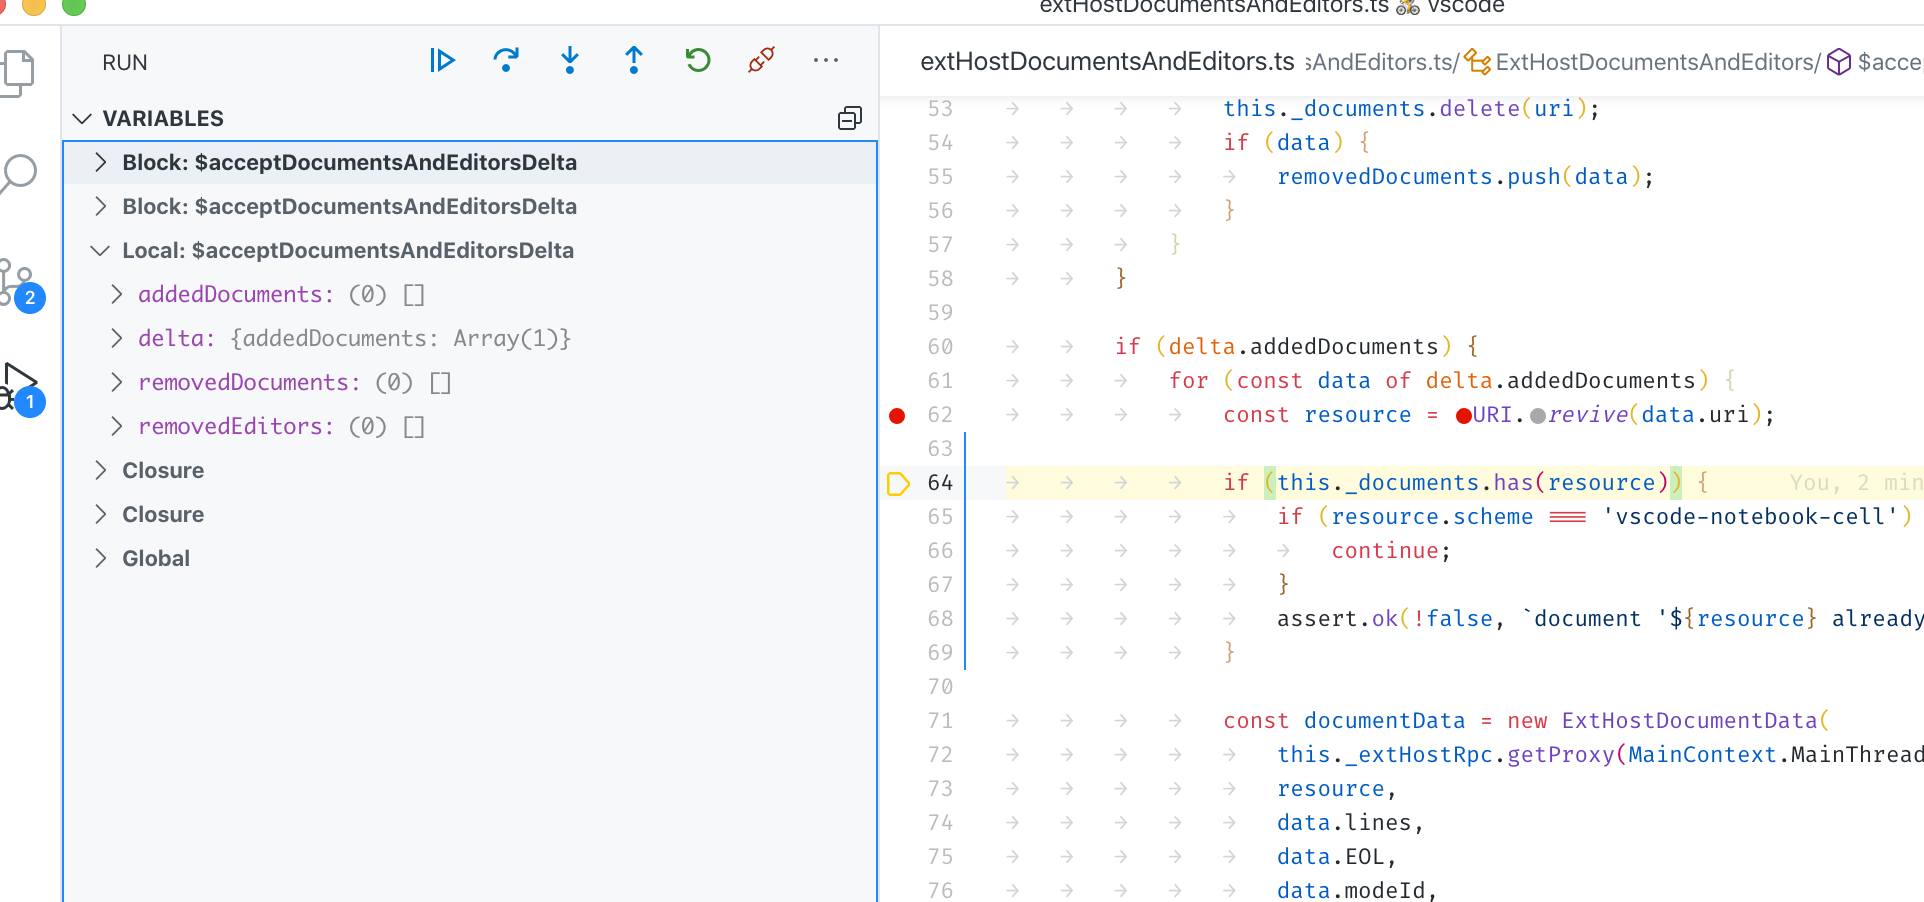
Task: Open the Run panel more actions ellipsis
Action: [826, 61]
